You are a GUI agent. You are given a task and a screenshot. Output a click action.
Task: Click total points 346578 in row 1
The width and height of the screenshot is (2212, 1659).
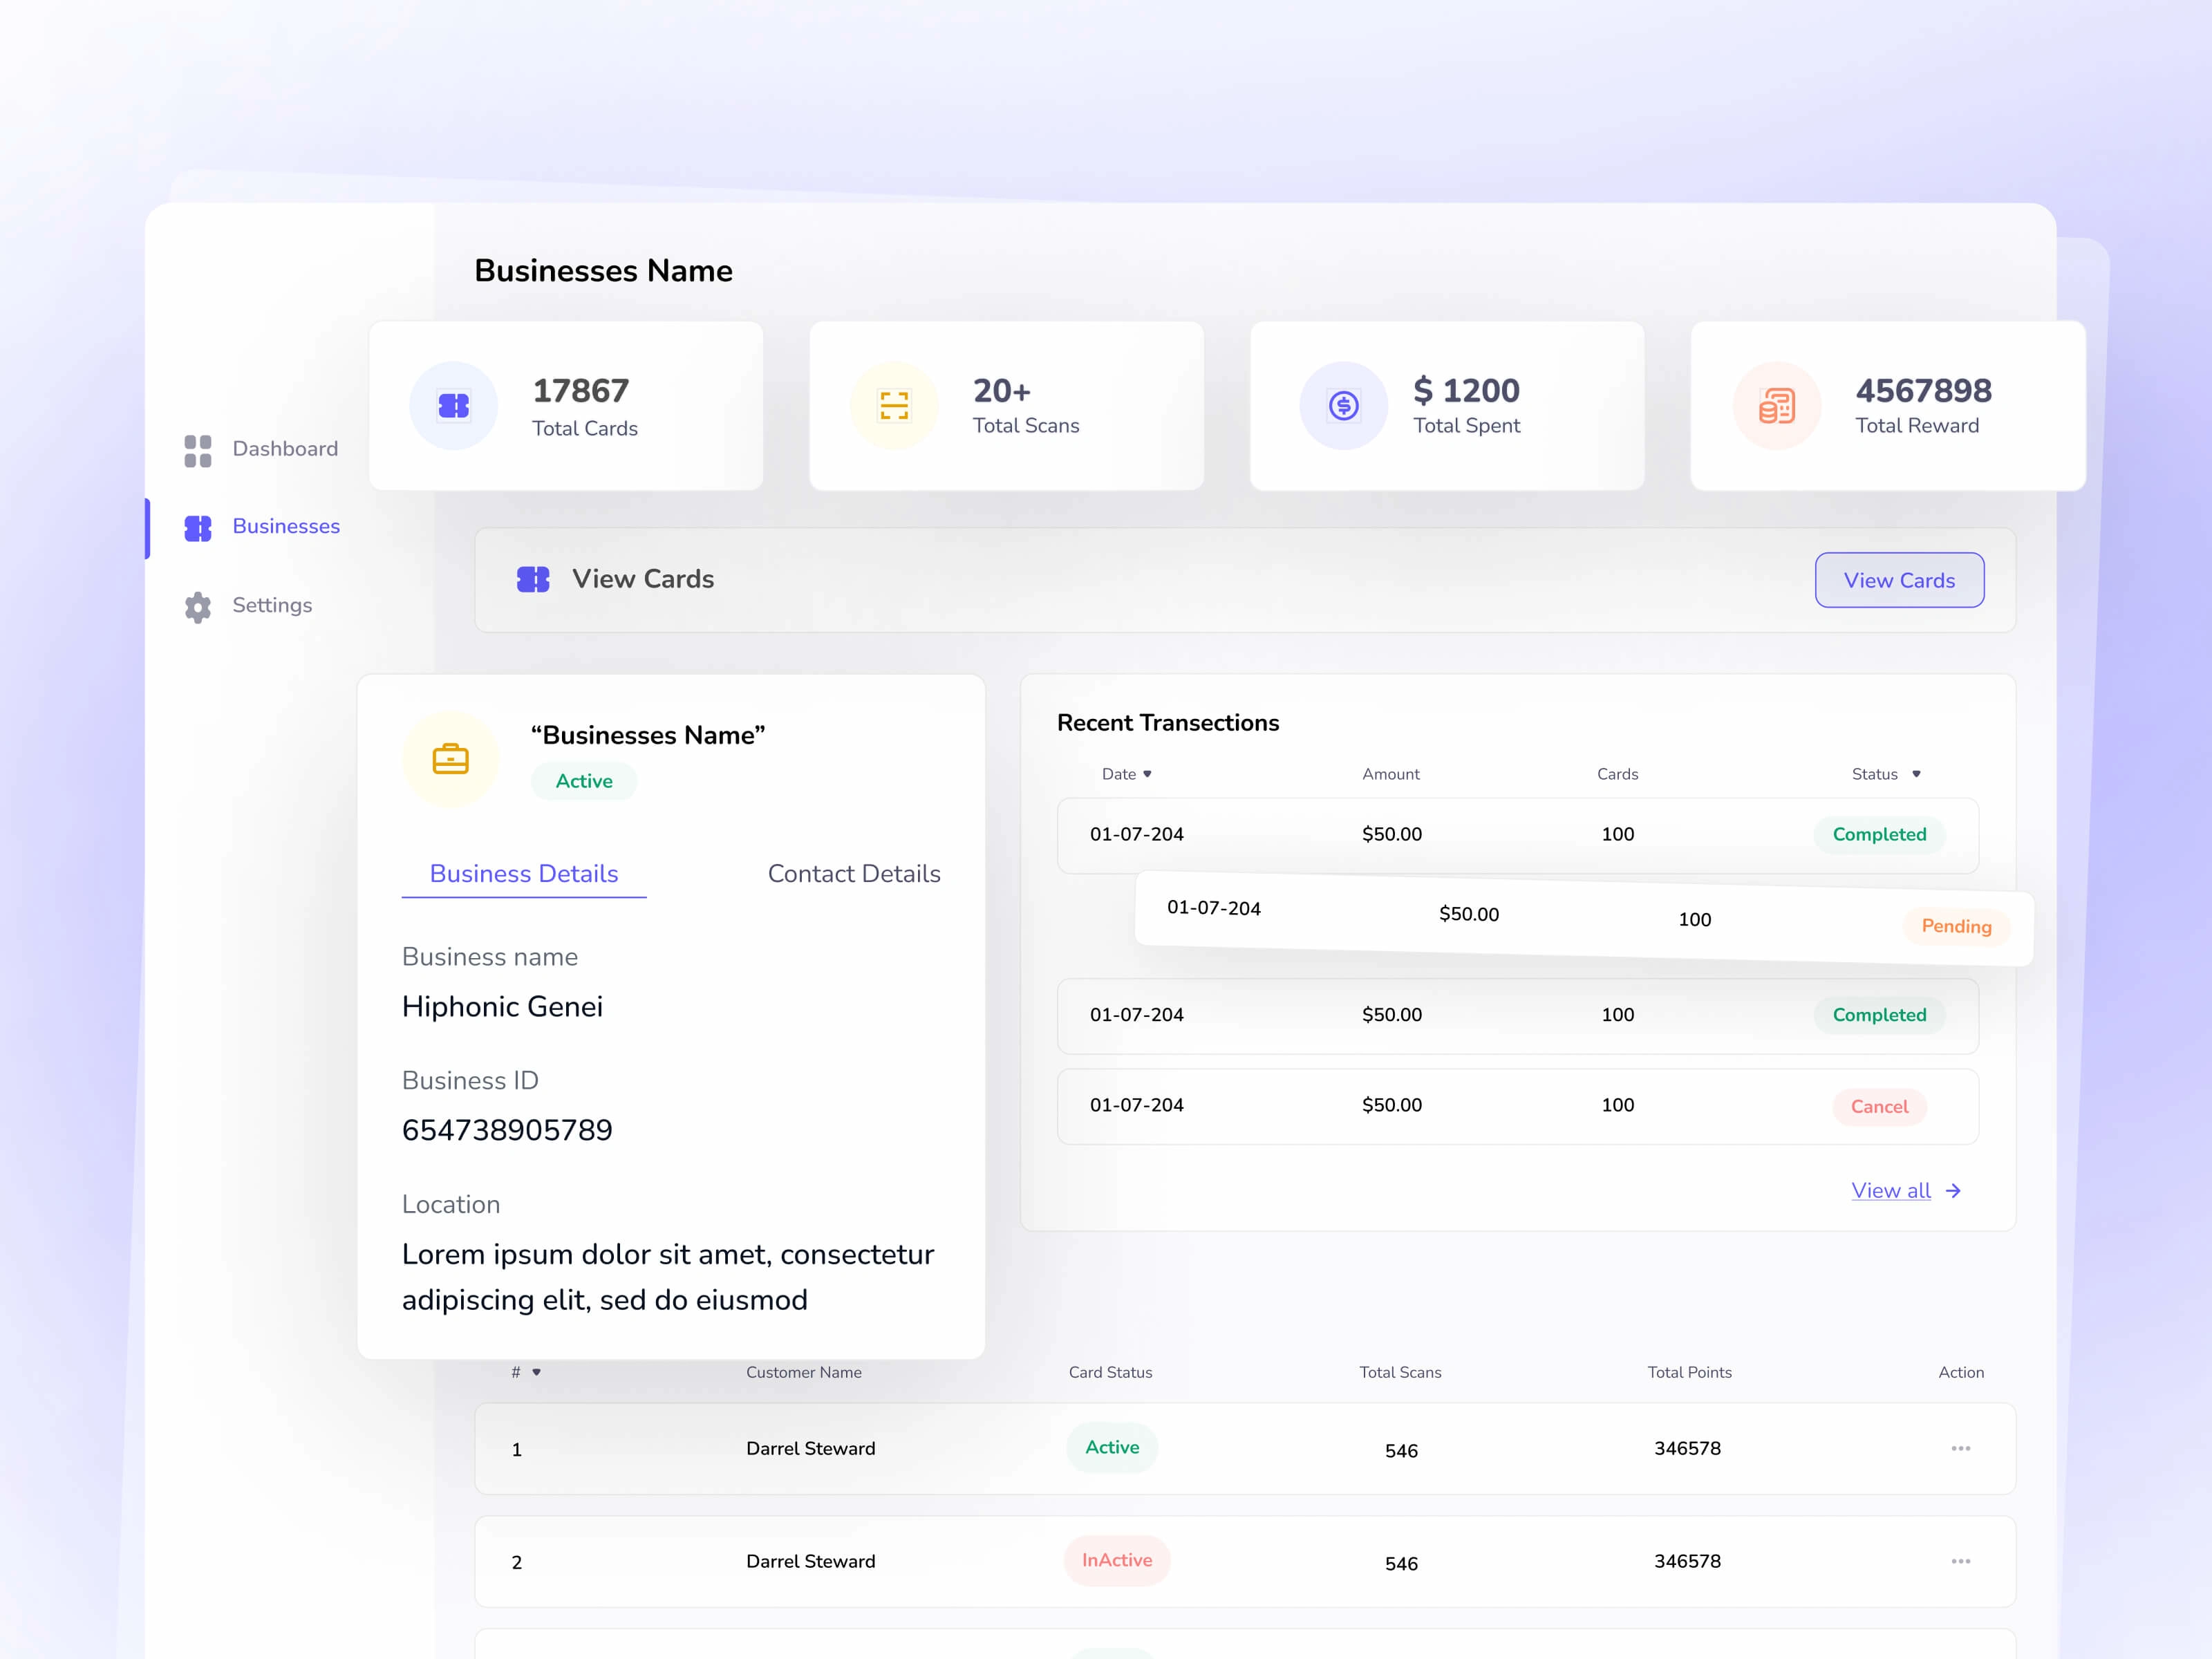[x=1687, y=1448]
